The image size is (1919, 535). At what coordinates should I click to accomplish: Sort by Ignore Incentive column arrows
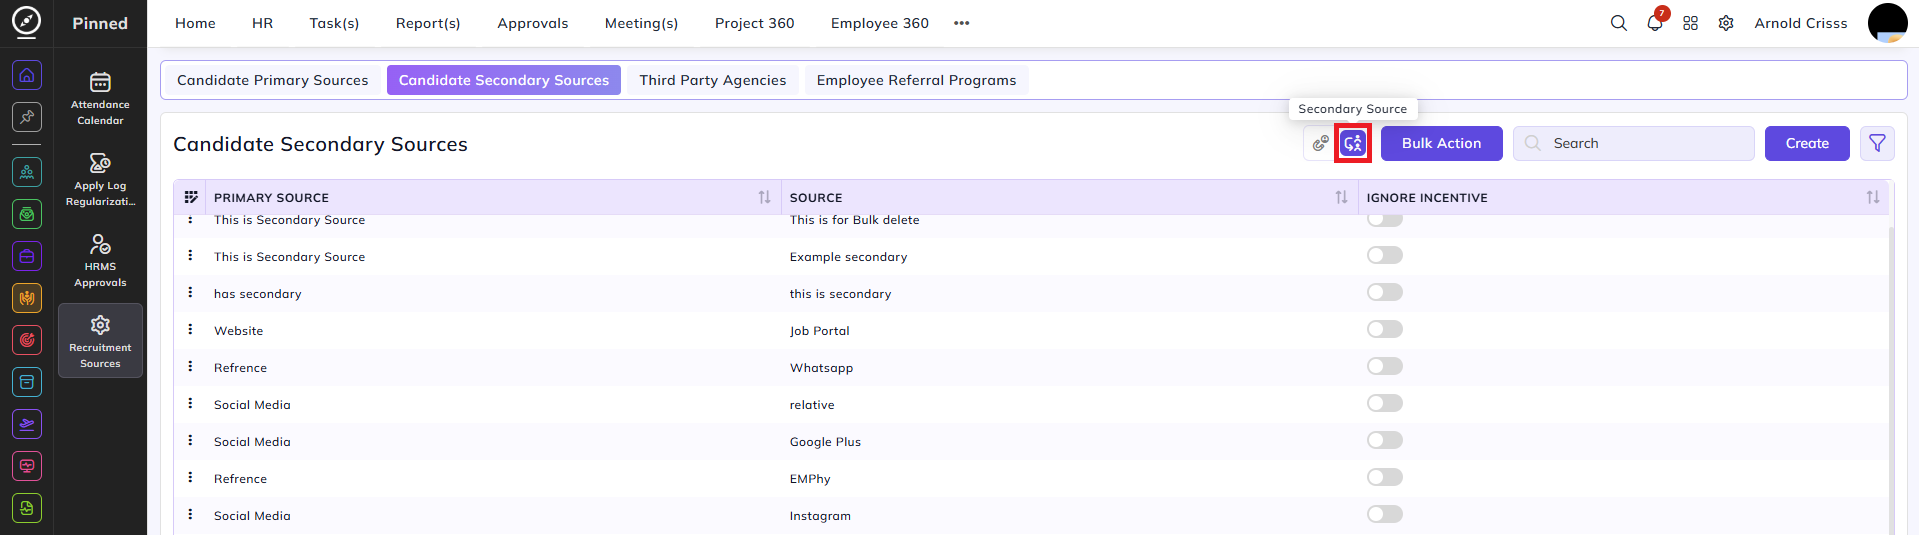click(1873, 197)
